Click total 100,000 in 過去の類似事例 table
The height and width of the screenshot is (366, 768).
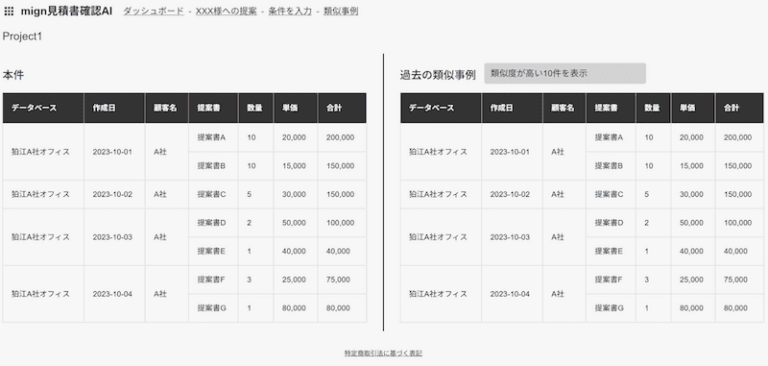coord(738,223)
